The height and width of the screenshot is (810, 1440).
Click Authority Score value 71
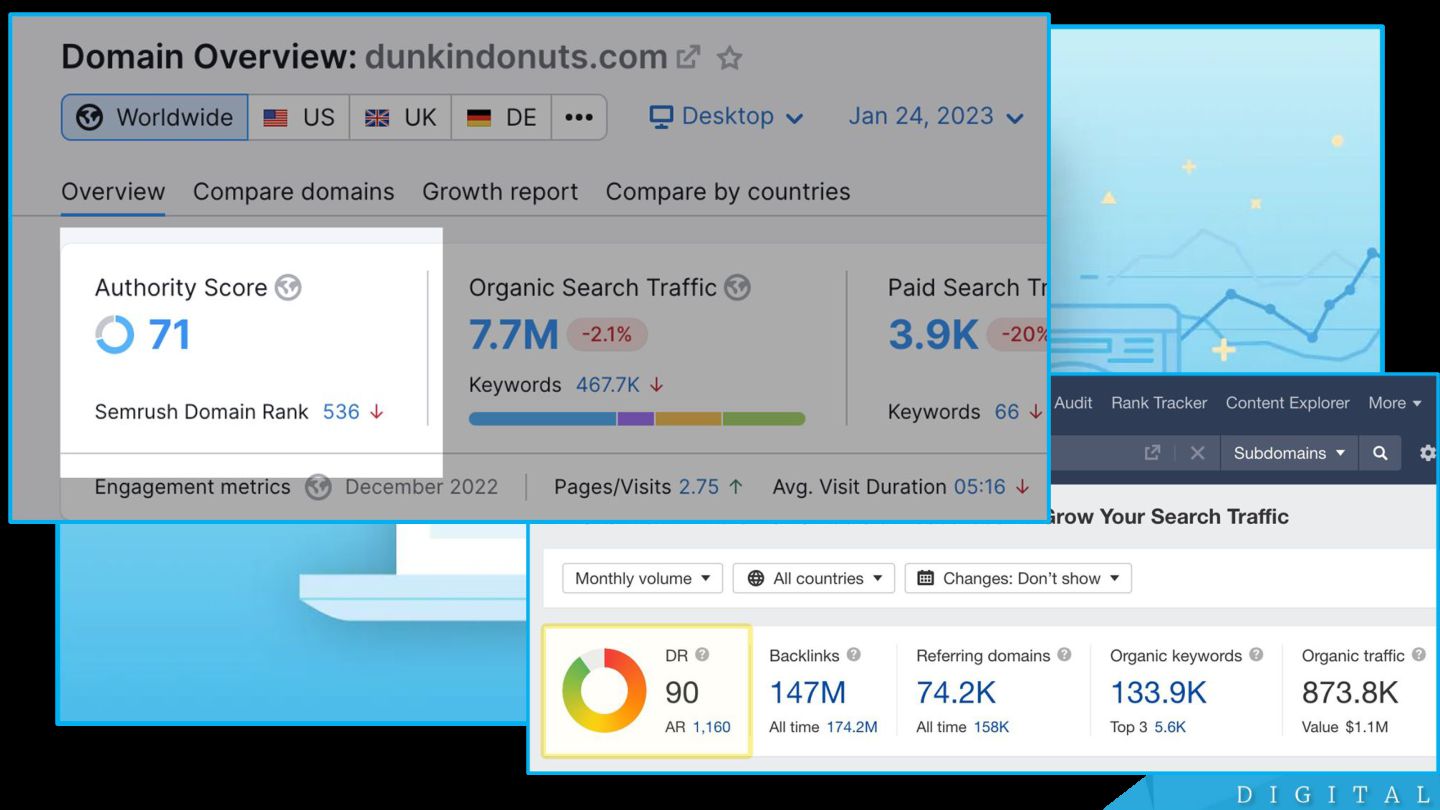click(x=169, y=335)
